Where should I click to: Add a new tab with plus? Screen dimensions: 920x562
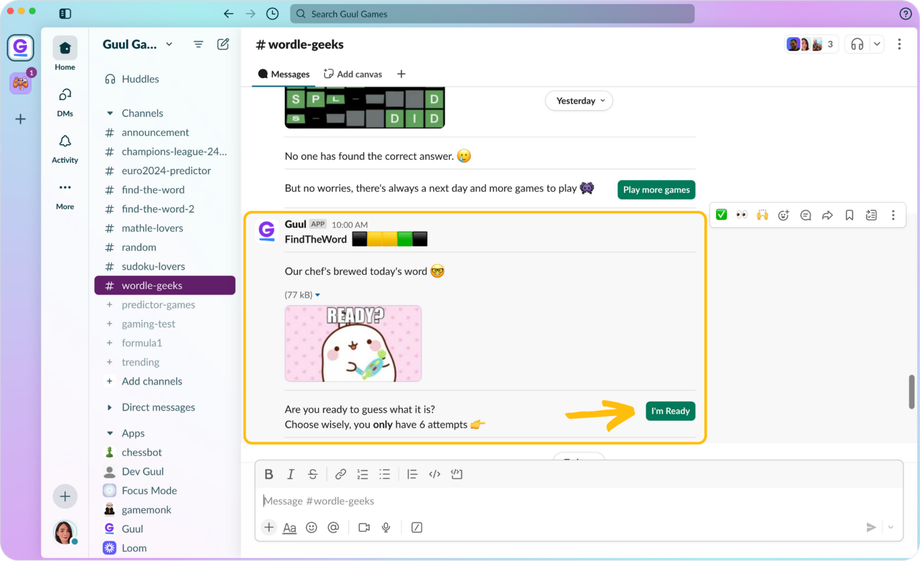tap(401, 74)
